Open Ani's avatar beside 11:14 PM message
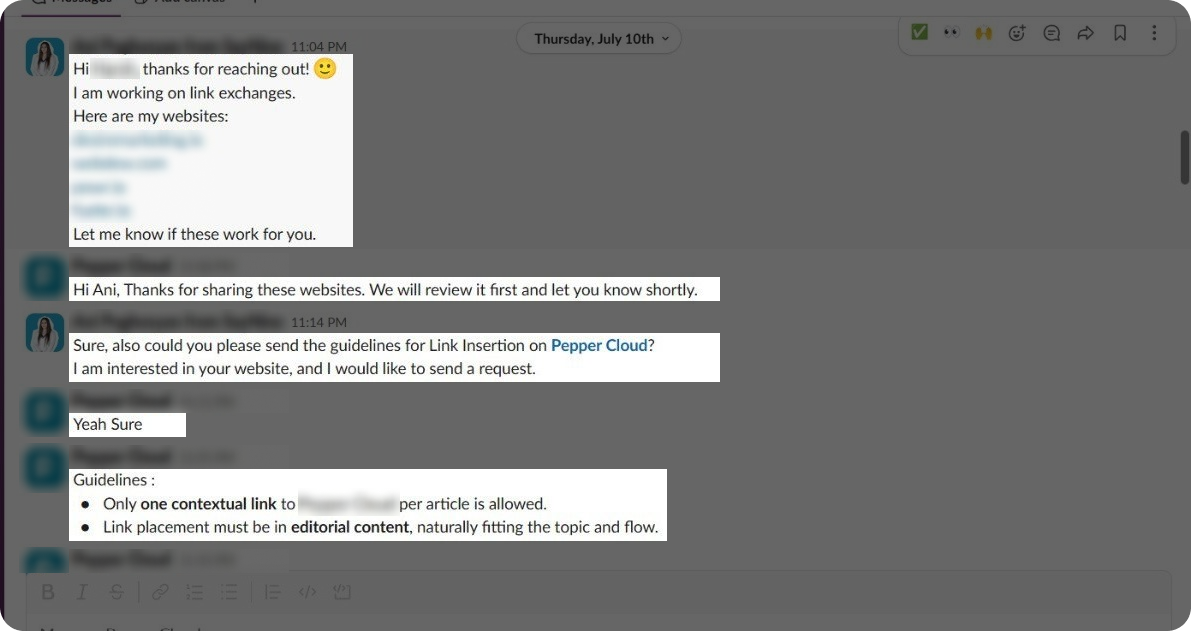1191x631 pixels. coord(45,333)
